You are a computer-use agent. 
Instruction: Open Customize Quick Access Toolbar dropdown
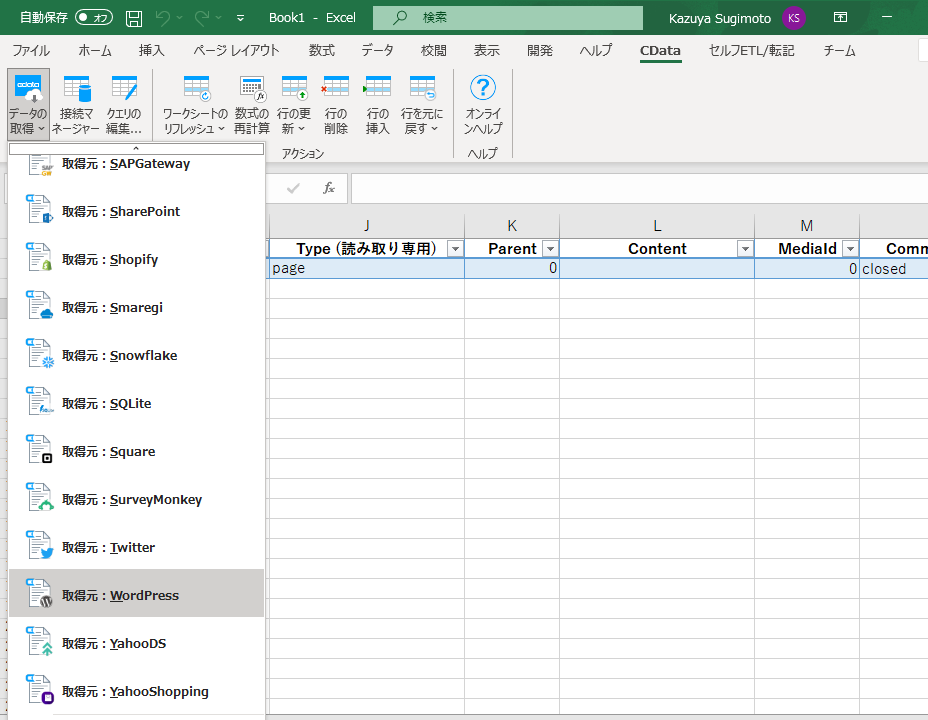240,18
